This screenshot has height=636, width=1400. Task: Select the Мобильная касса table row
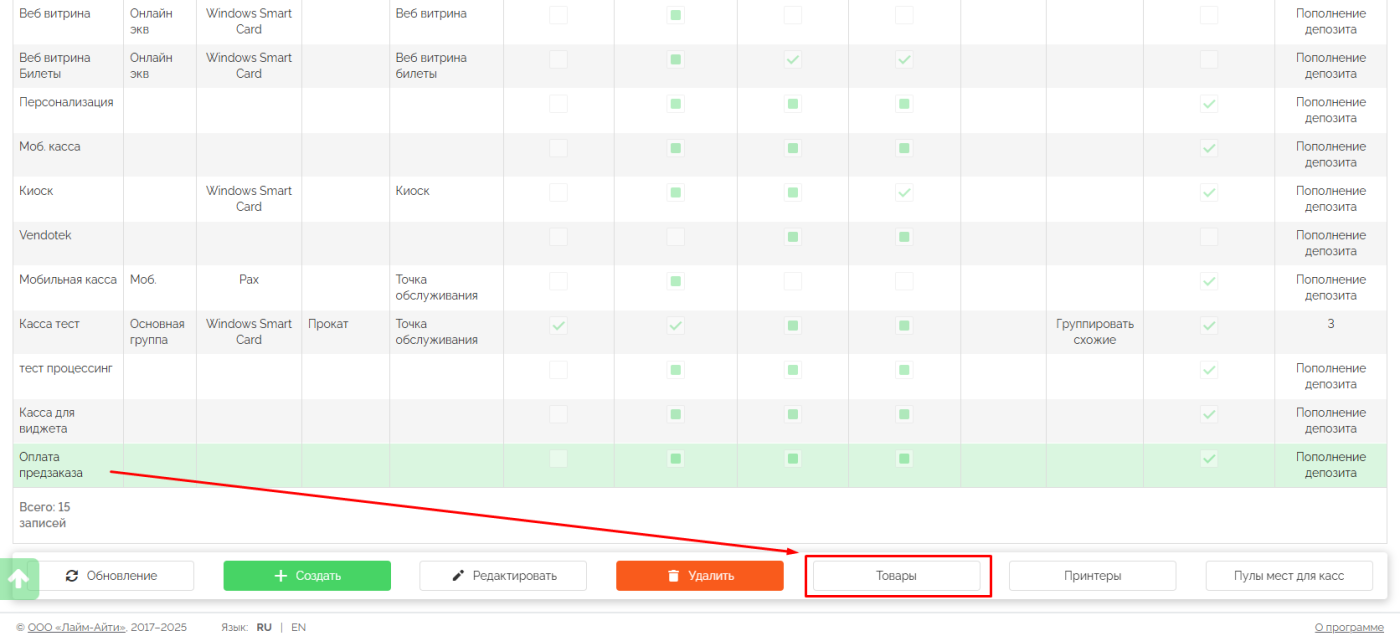click(x=67, y=280)
